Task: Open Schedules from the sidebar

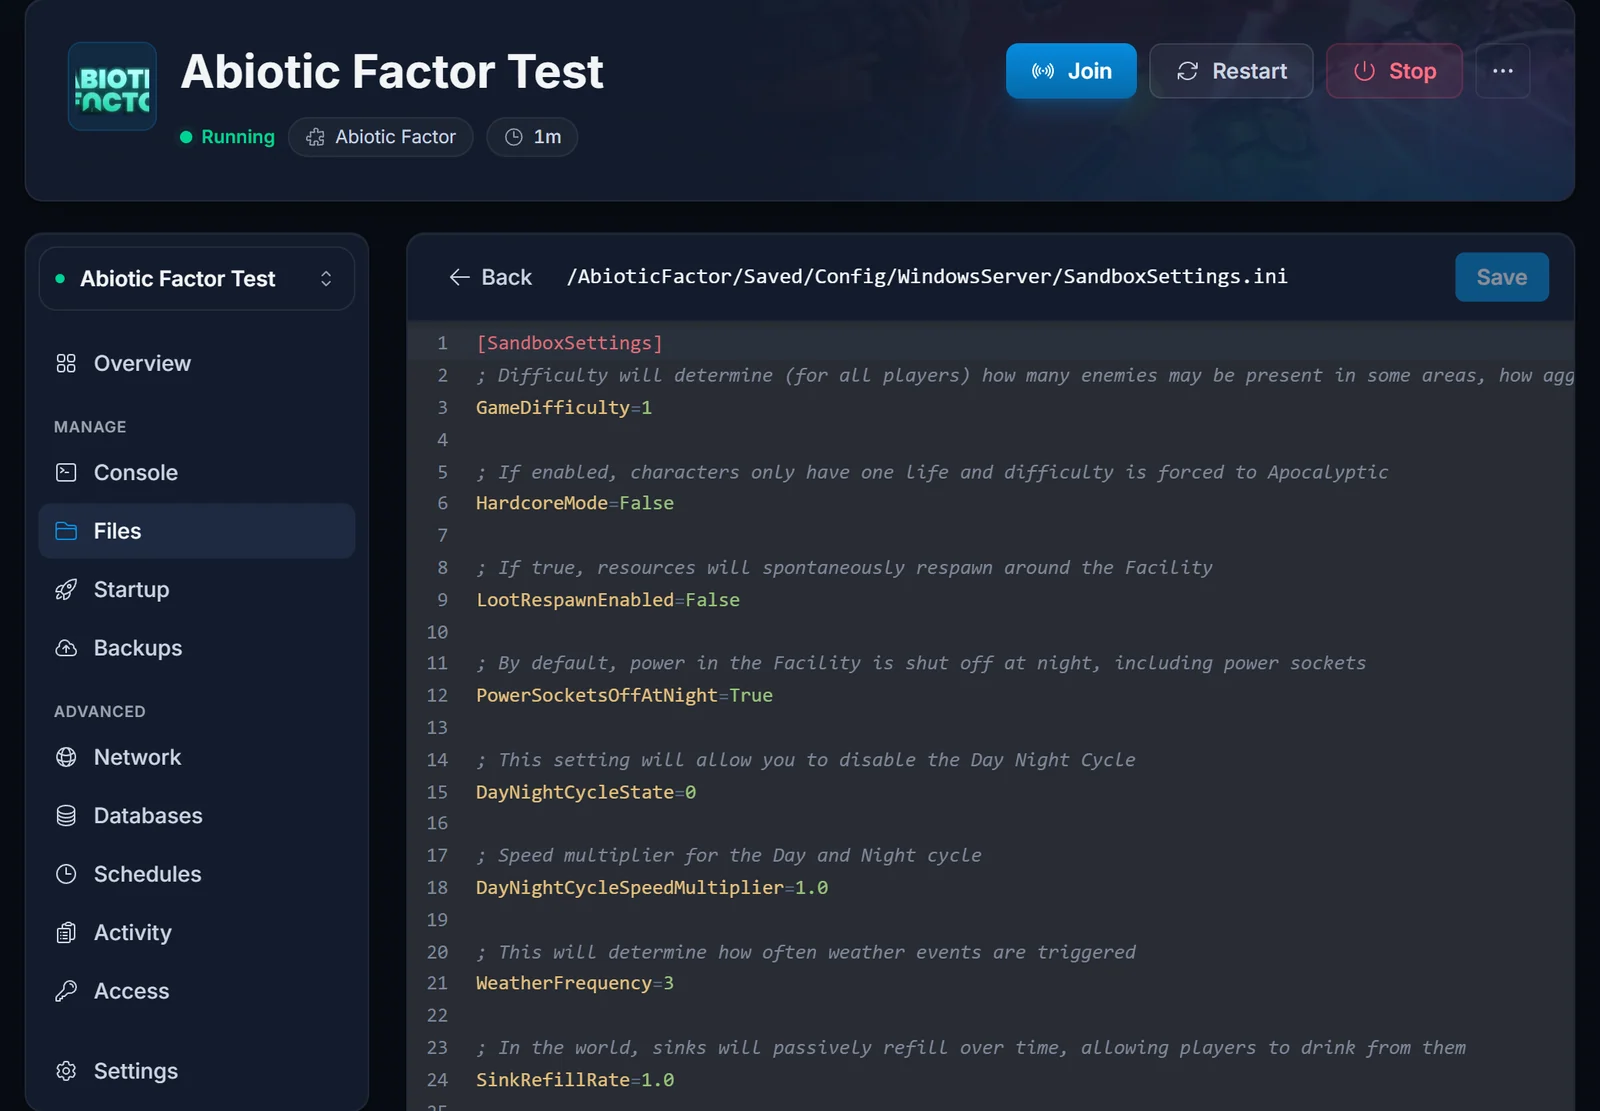Action: pyautogui.click(x=197, y=874)
